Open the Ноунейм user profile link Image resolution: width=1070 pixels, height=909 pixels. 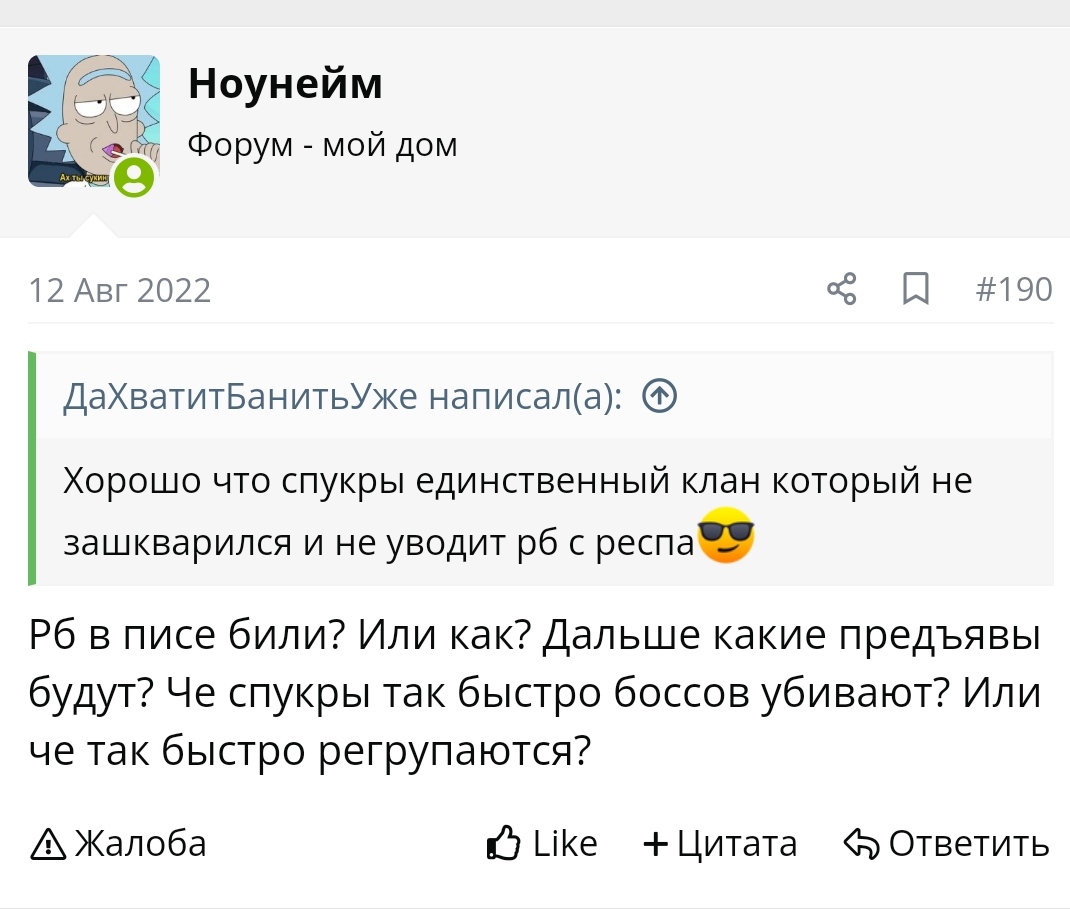[285, 84]
